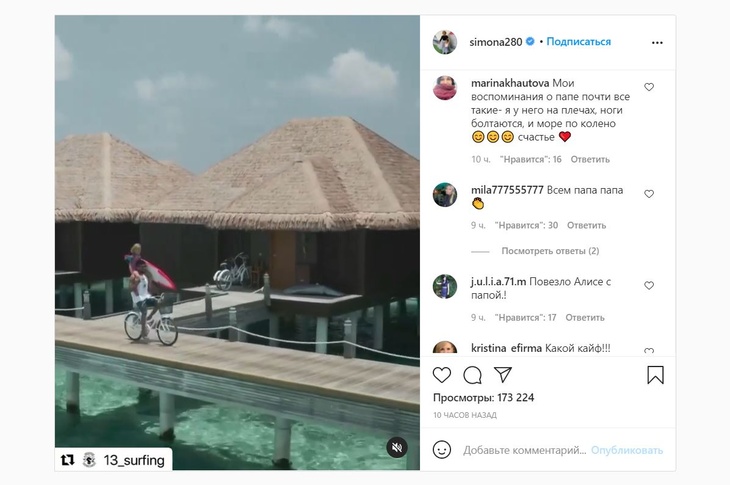
Task: Click the comment input field
Action: pos(525,450)
